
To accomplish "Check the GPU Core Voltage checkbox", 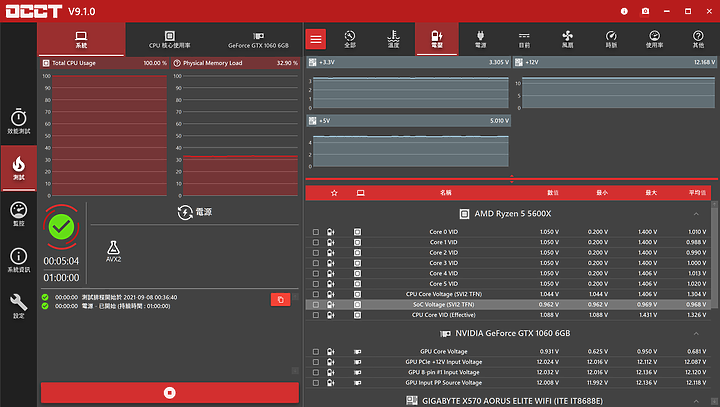I will coord(316,352).
